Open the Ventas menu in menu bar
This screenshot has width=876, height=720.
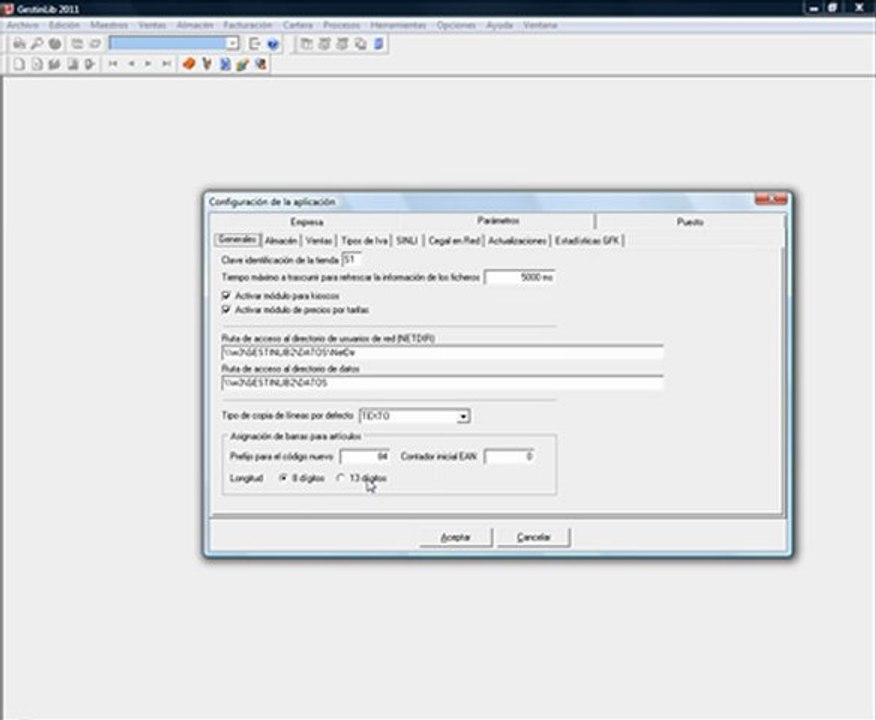pyautogui.click(x=152, y=25)
